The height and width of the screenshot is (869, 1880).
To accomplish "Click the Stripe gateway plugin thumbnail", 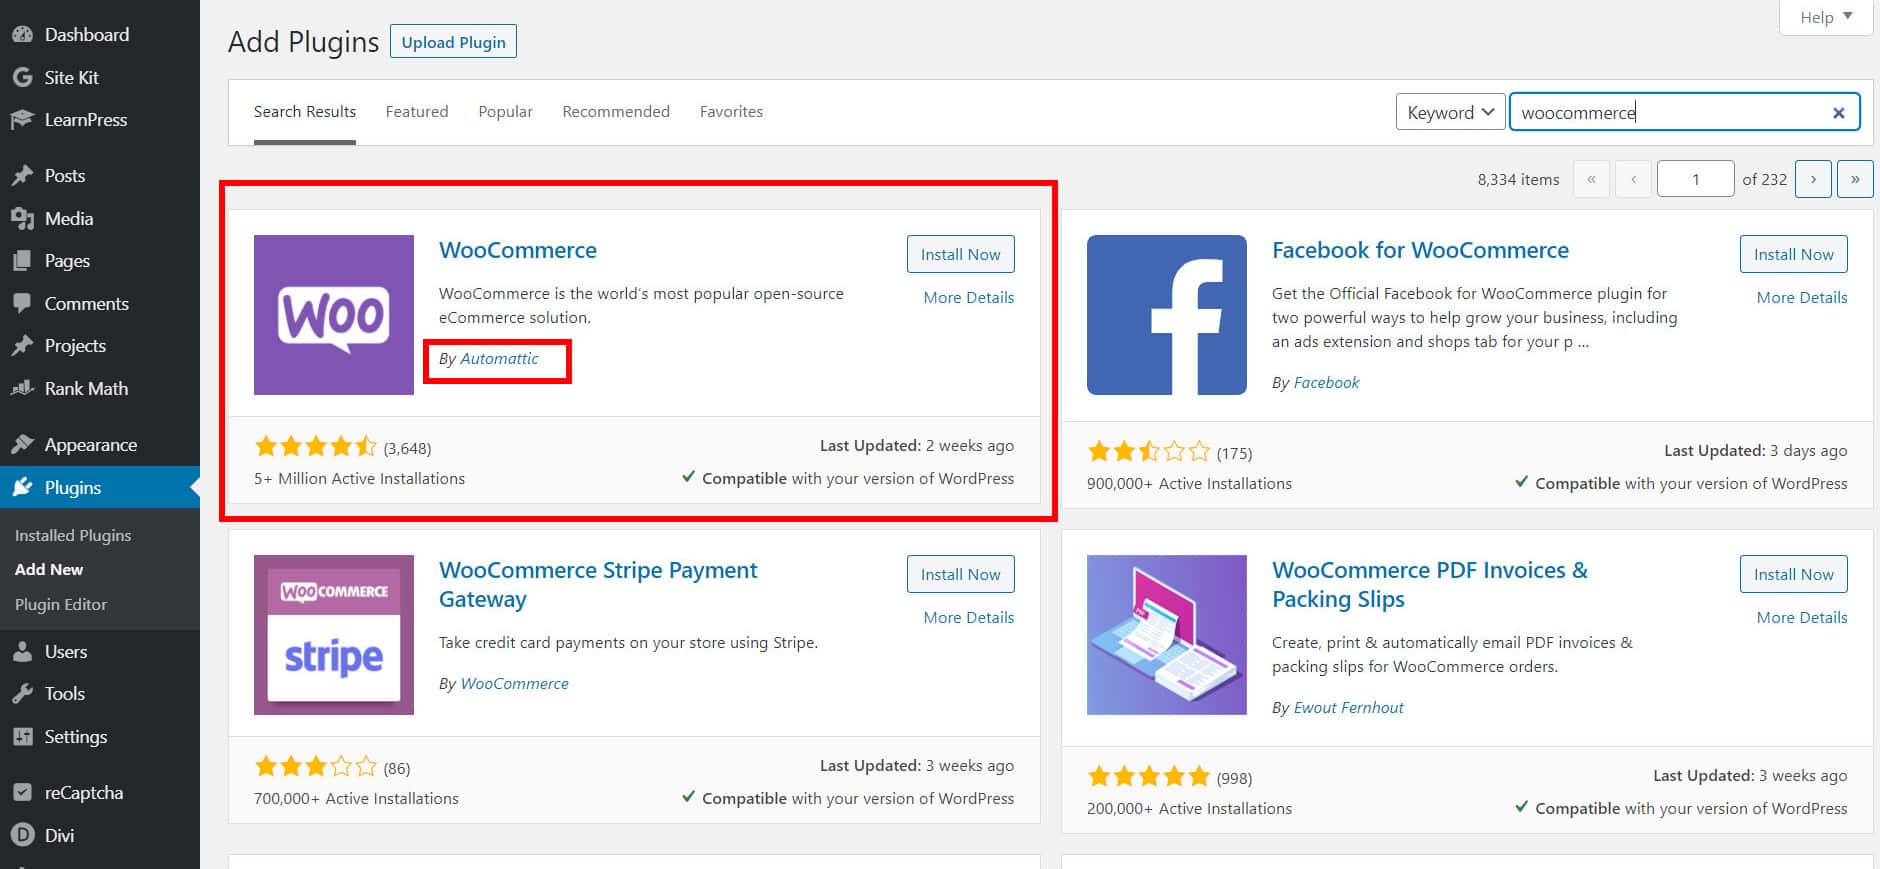I will click(334, 635).
